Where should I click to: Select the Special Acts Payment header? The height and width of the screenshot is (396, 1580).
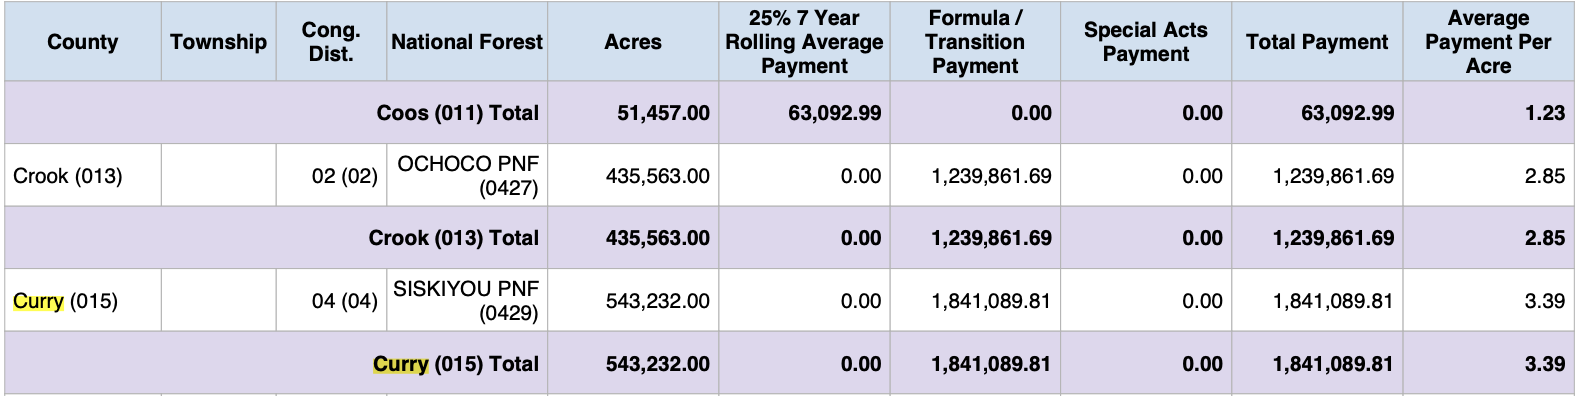pos(1146,42)
